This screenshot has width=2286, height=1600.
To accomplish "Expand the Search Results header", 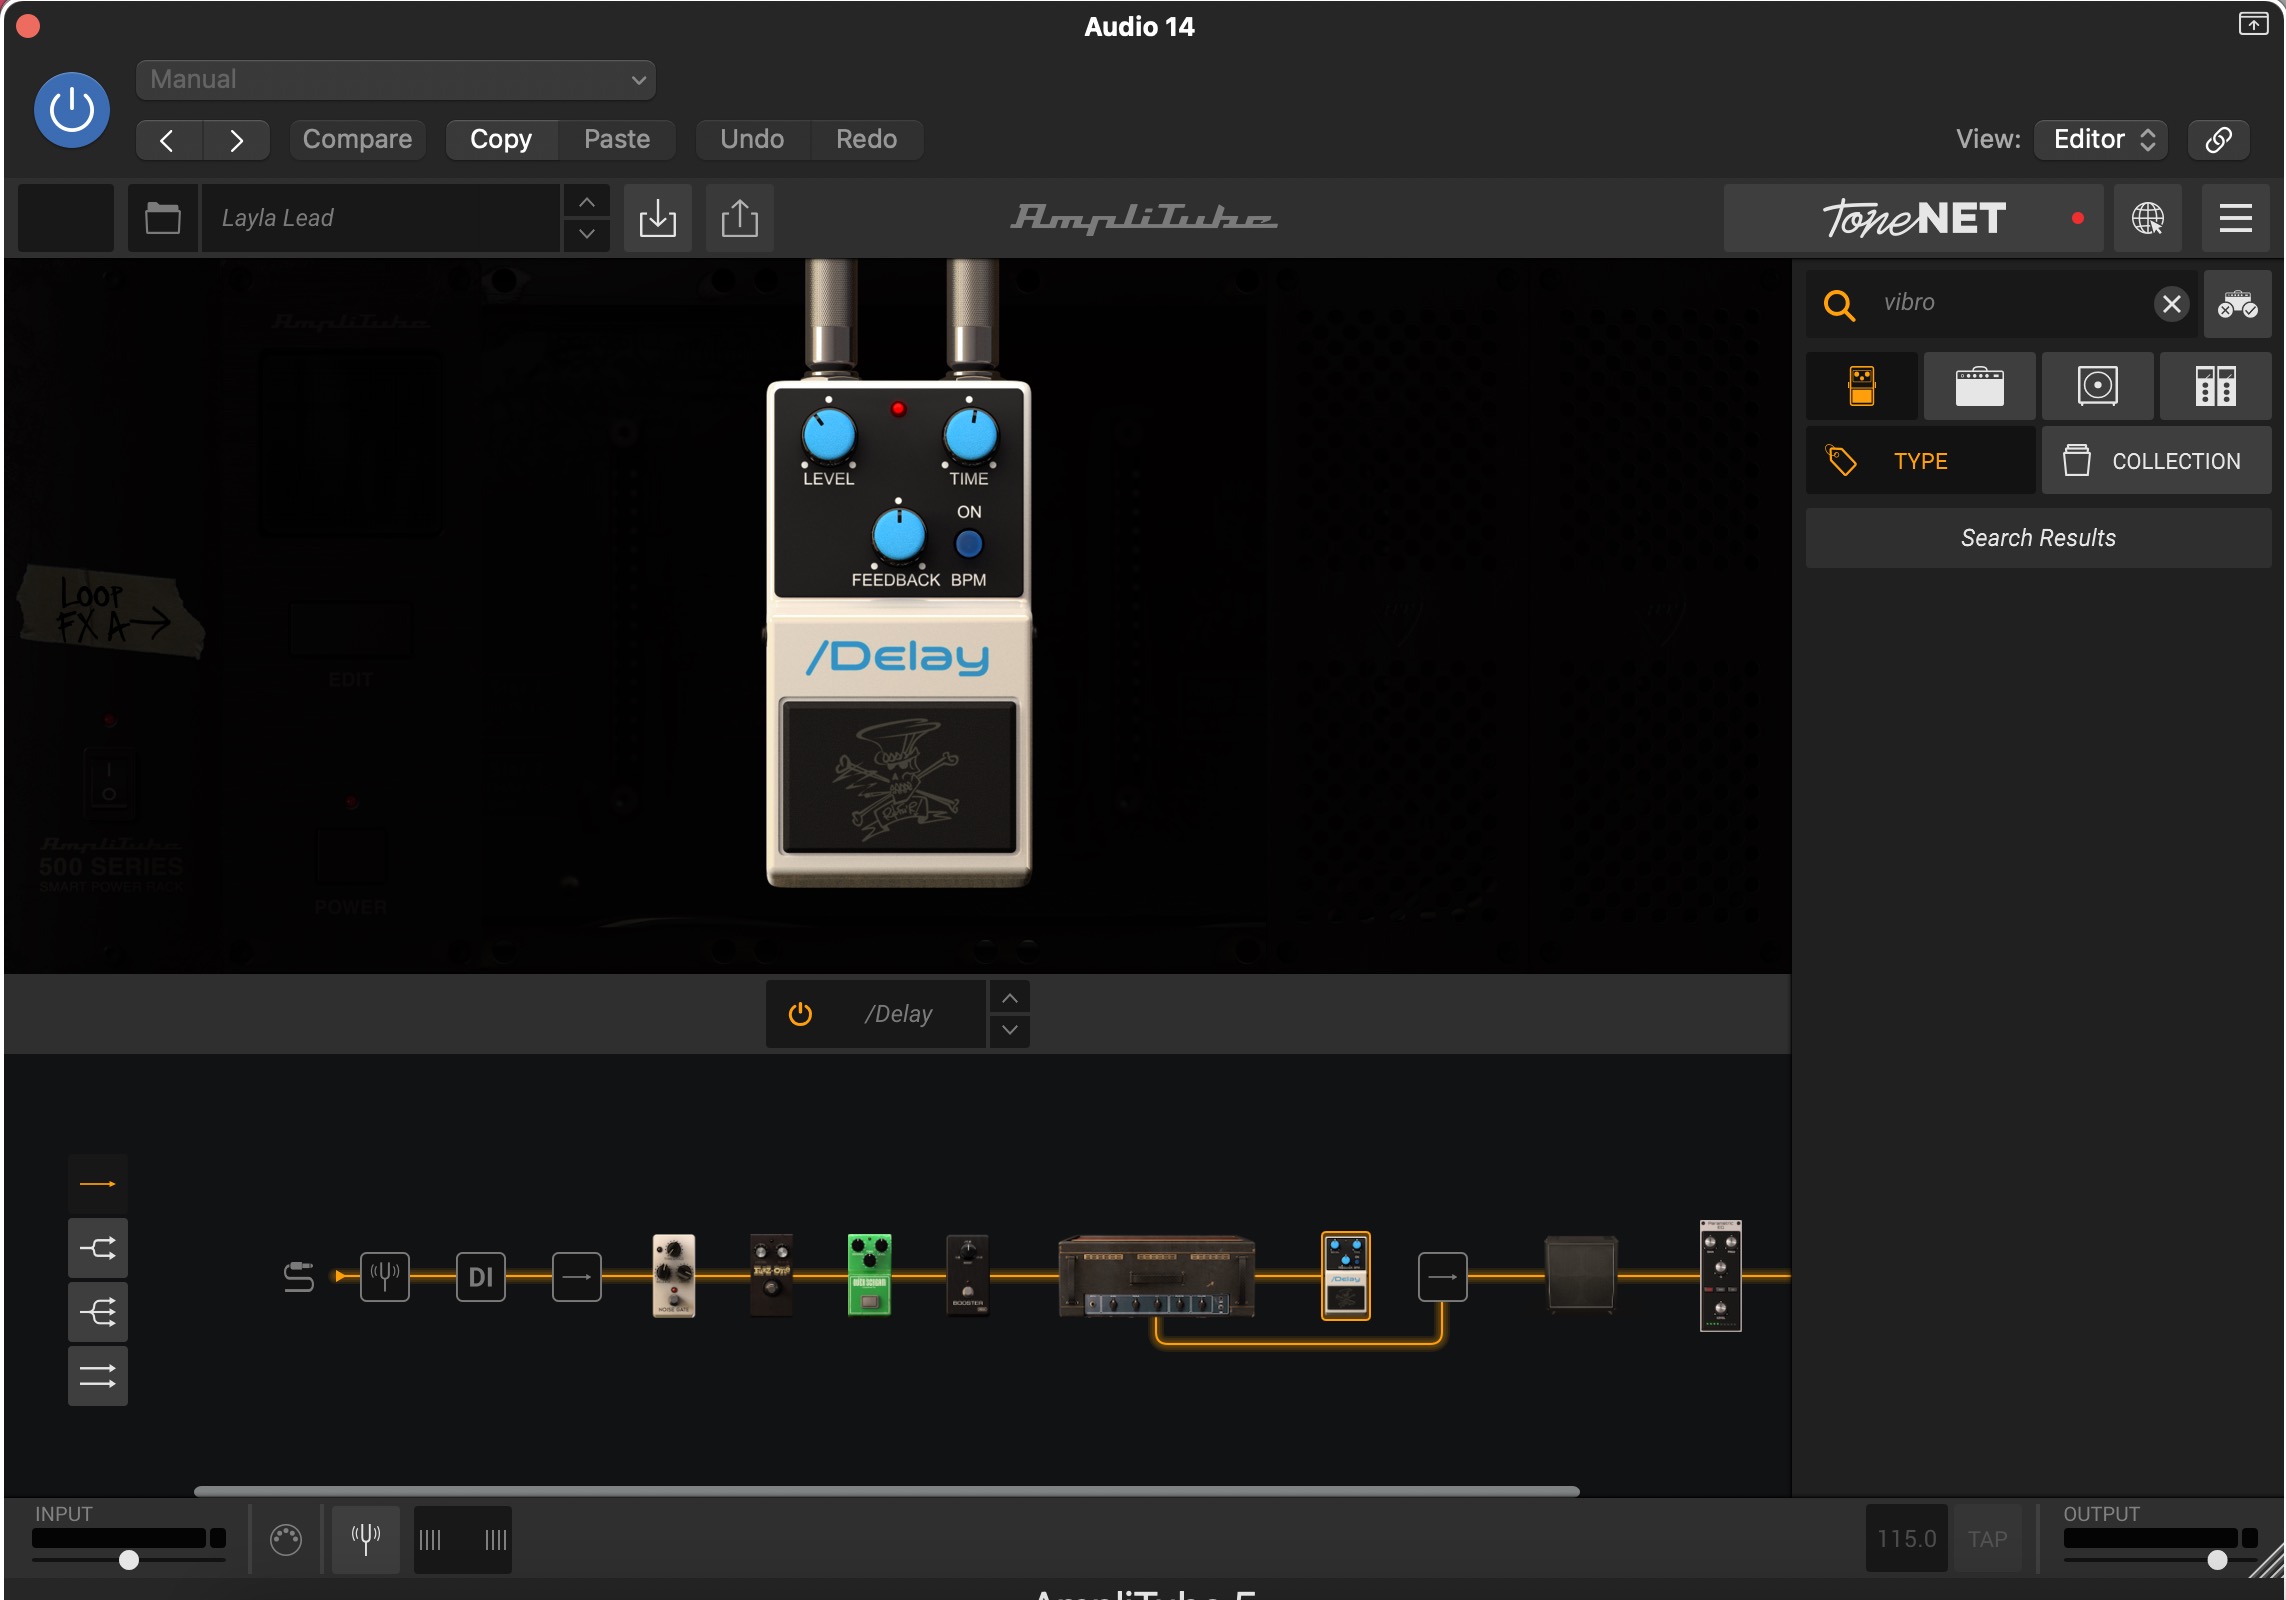I will [2039, 538].
